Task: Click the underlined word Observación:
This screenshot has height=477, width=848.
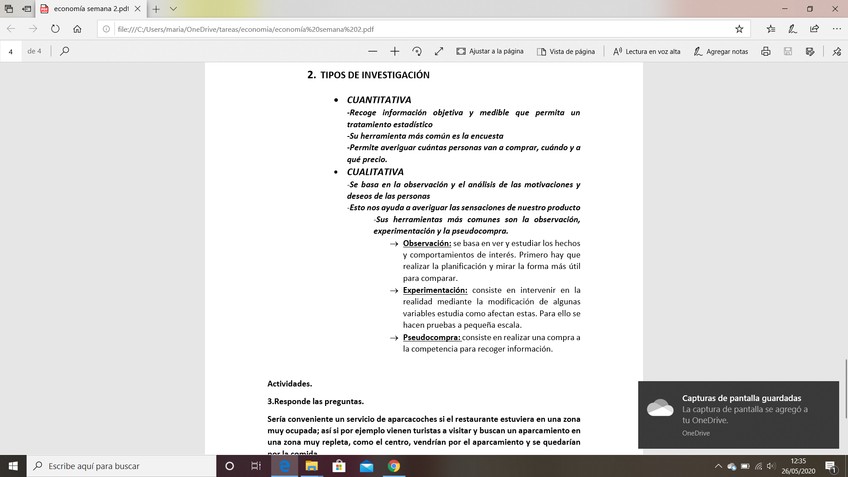Action: [427, 243]
